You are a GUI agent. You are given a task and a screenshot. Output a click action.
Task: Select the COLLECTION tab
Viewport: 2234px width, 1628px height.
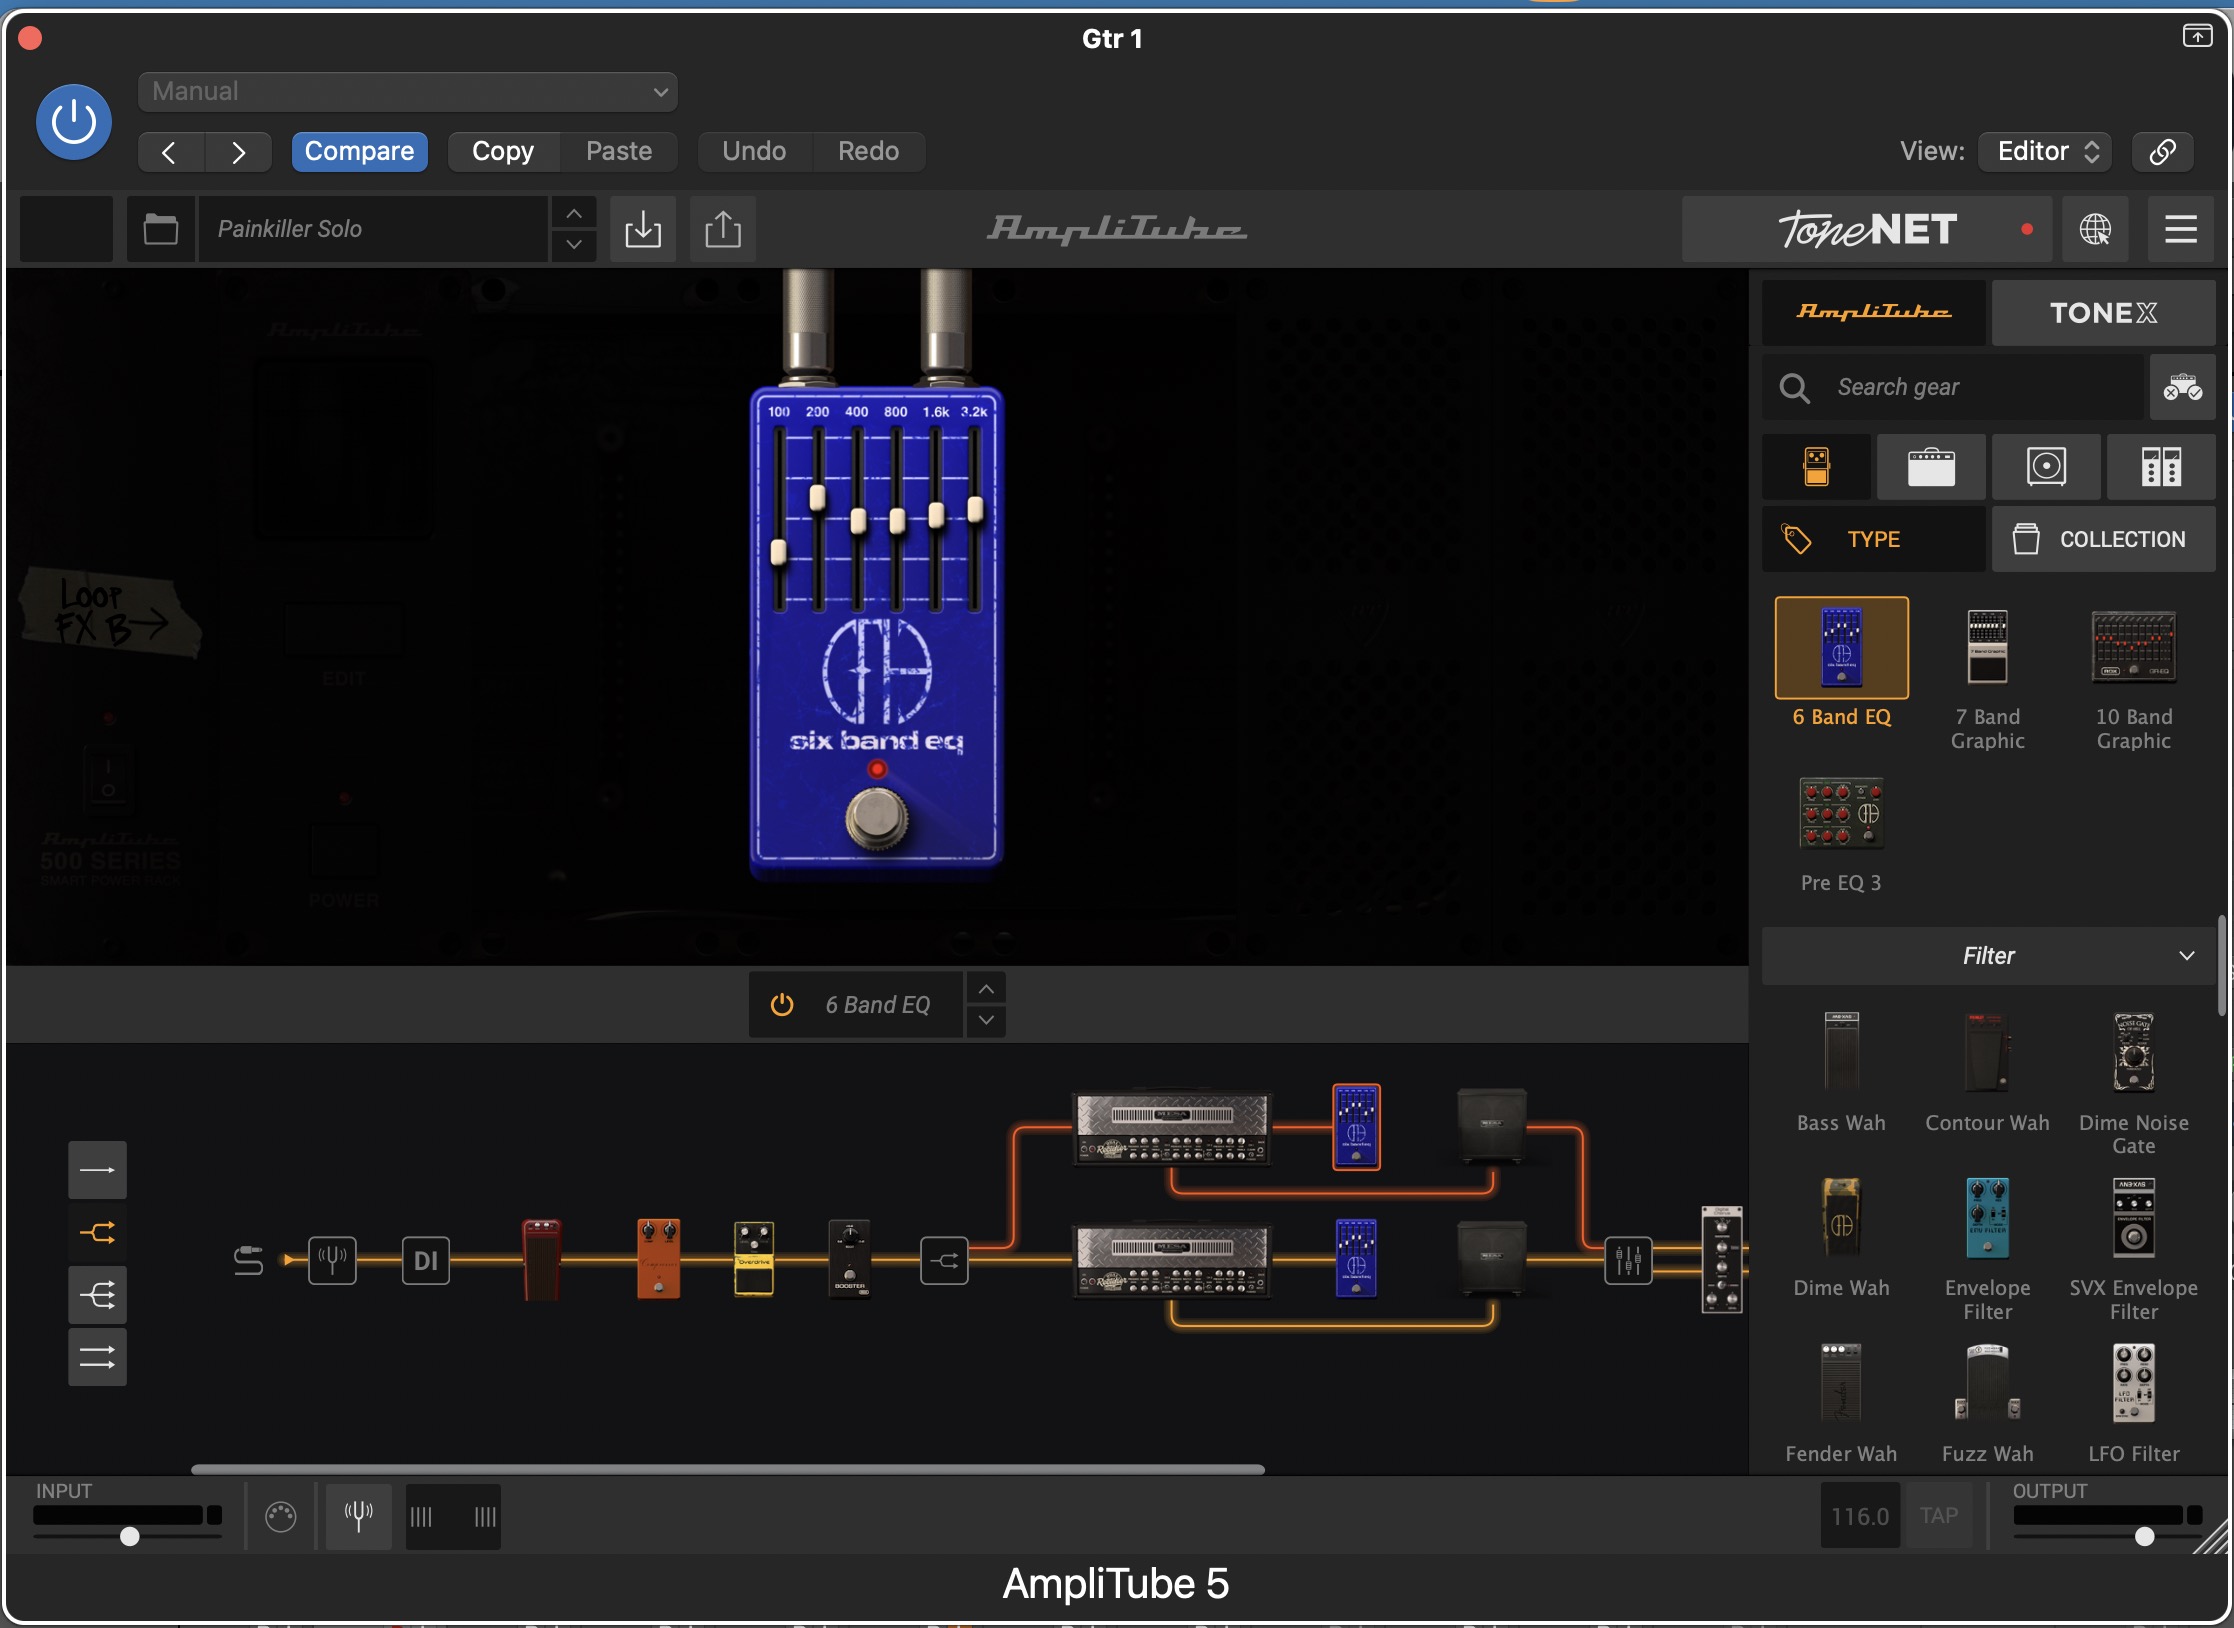(x=2102, y=539)
